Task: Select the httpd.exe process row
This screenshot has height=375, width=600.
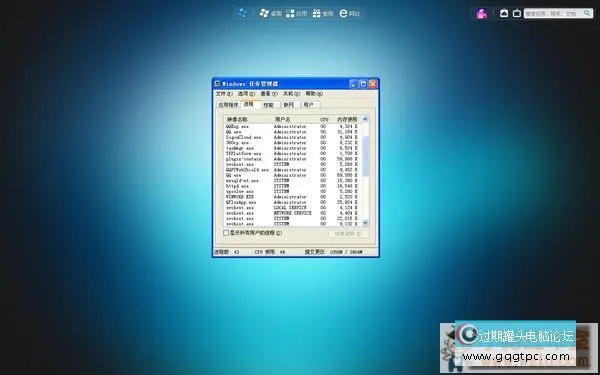Action: coord(292,186)
